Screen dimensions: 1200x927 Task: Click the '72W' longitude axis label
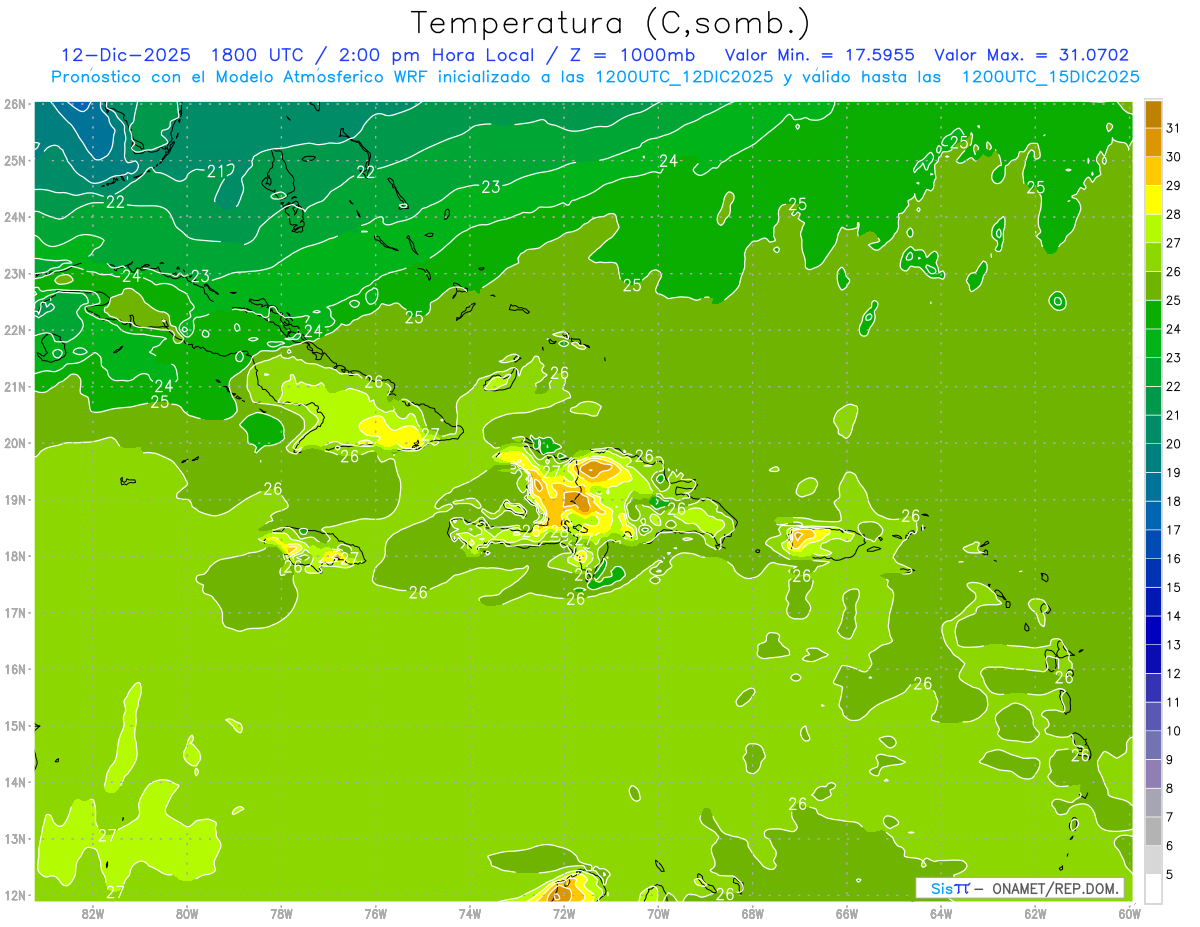coord(564,913)
